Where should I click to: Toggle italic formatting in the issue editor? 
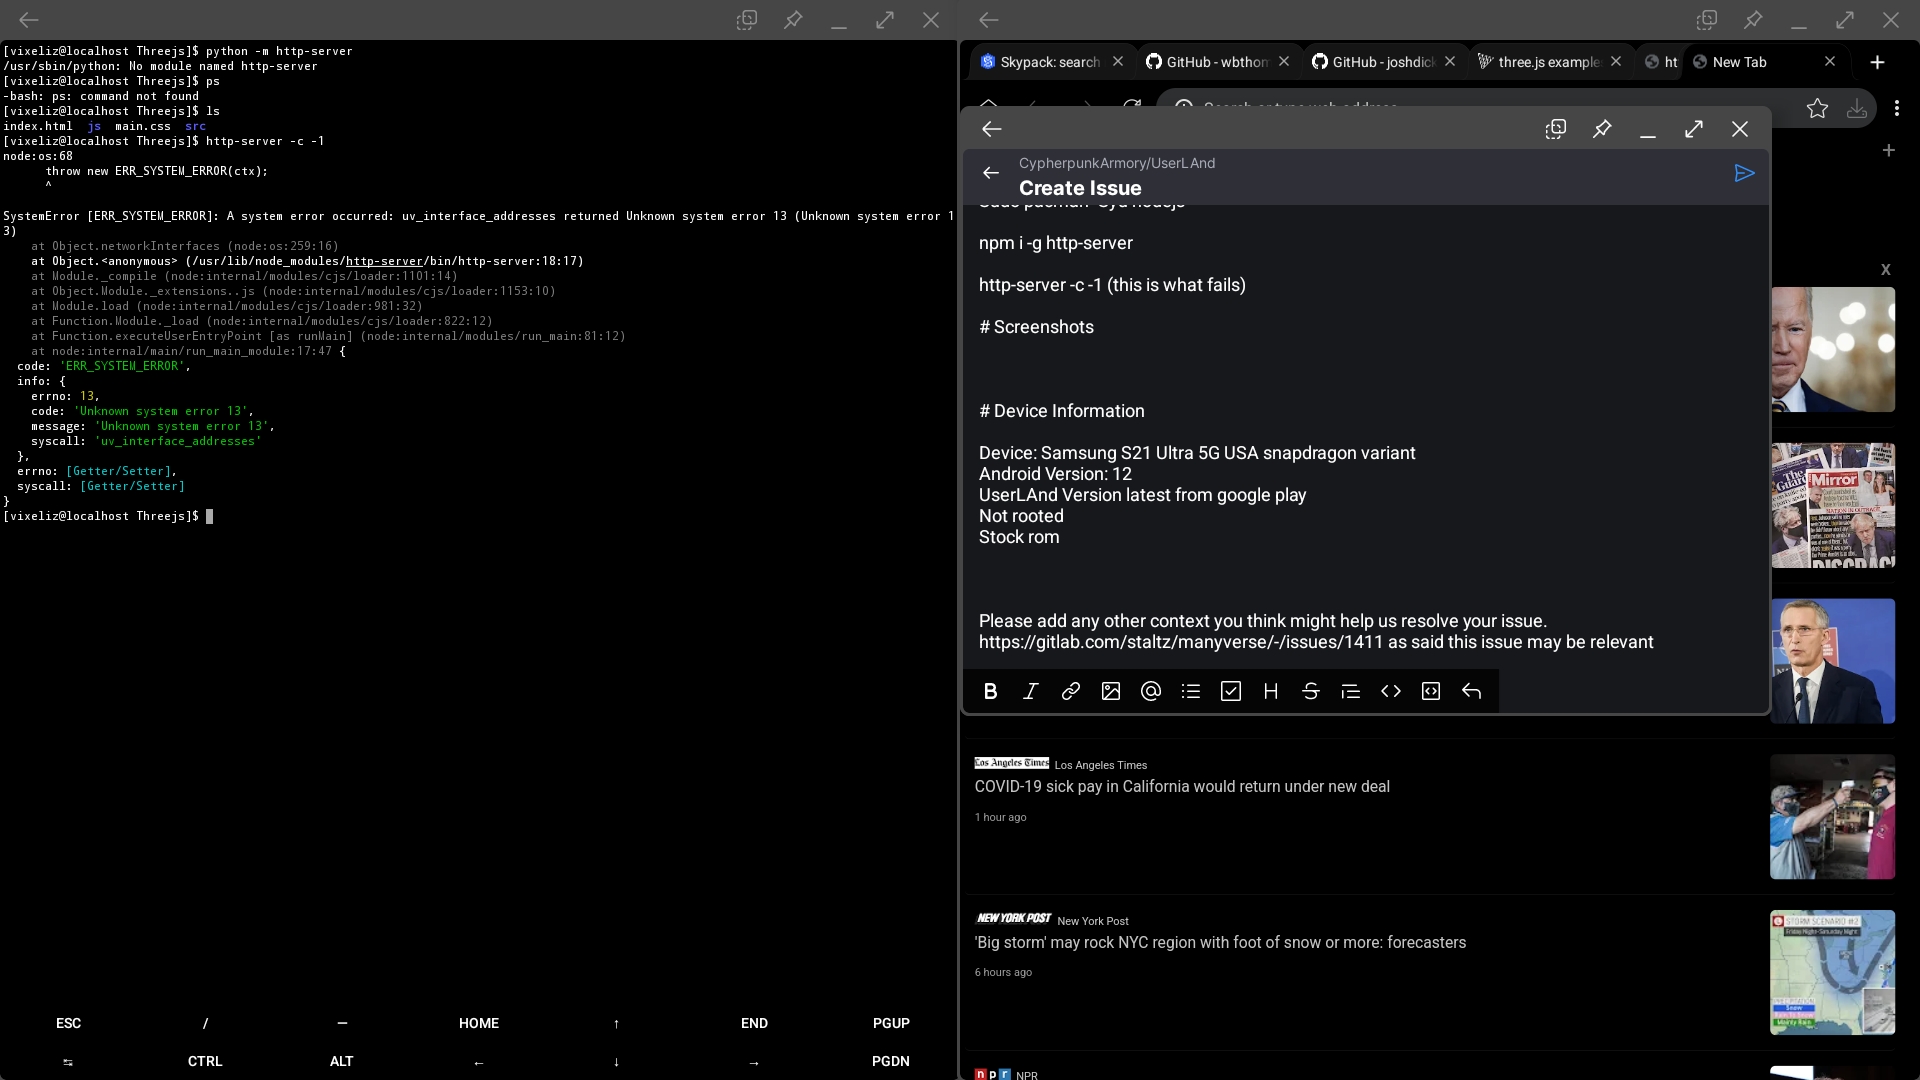pyautogui.click(x=1031, y=691)
